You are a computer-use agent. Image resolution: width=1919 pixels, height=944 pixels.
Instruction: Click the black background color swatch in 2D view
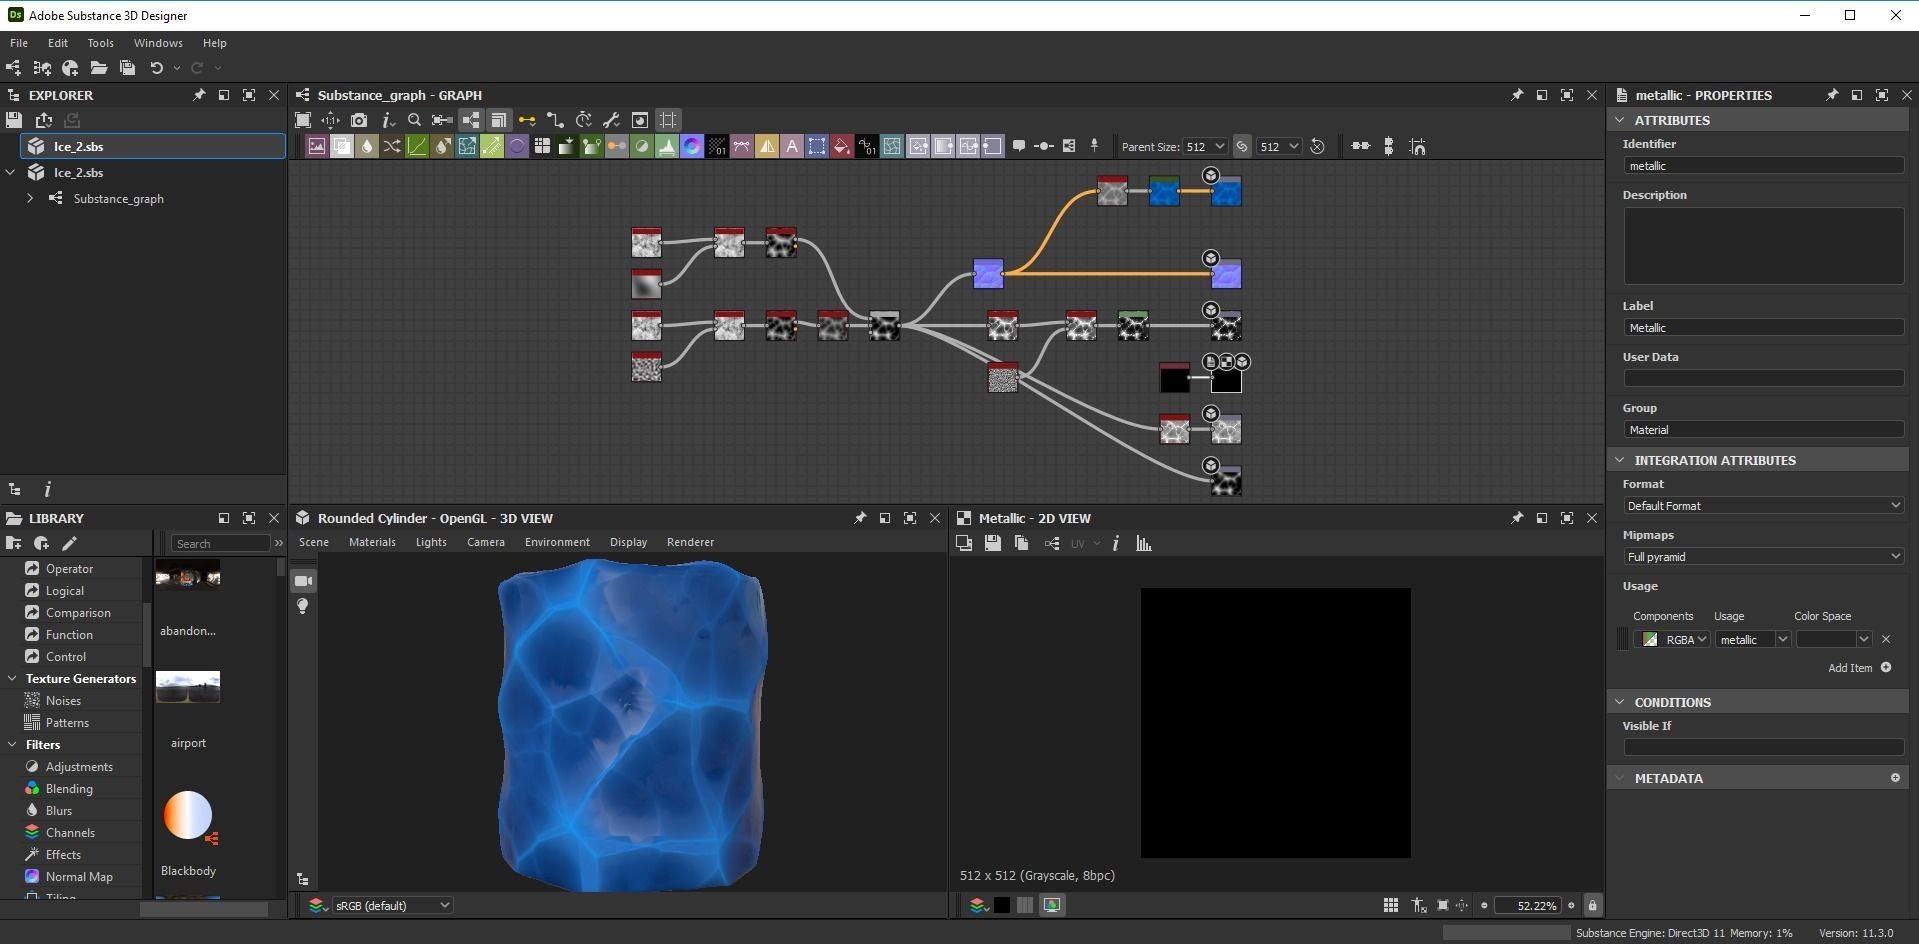click(1001, 905)
